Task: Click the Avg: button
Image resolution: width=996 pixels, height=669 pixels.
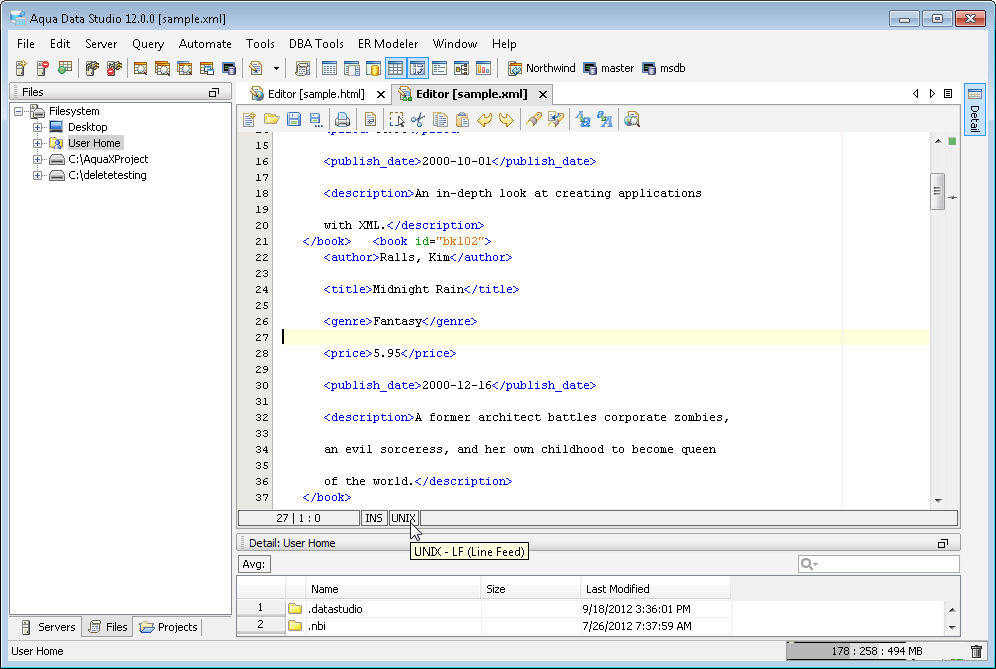Action: tap(254, 564)
